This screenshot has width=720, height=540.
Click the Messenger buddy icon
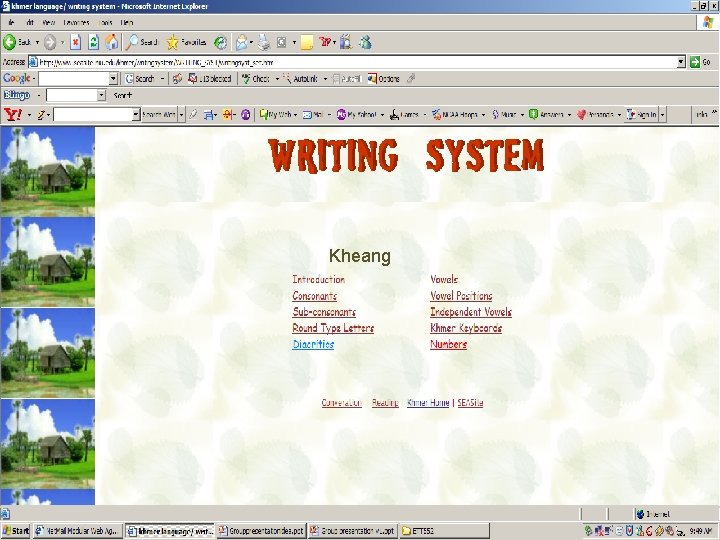pos(366,42)
